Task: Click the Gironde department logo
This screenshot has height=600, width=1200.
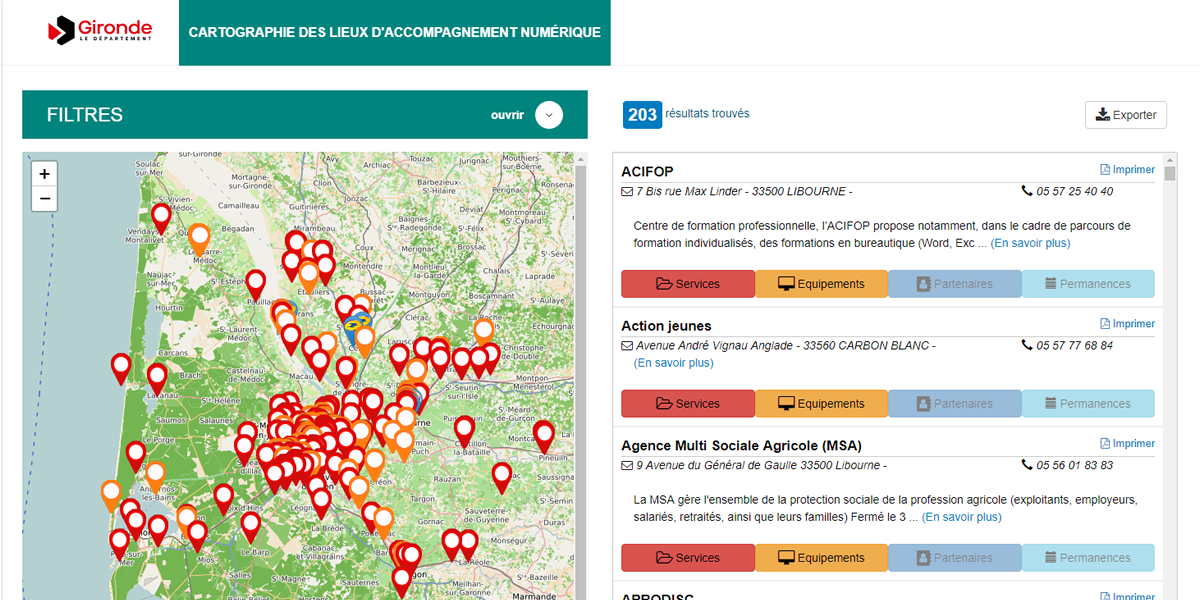Action: (x=100, y=31)
